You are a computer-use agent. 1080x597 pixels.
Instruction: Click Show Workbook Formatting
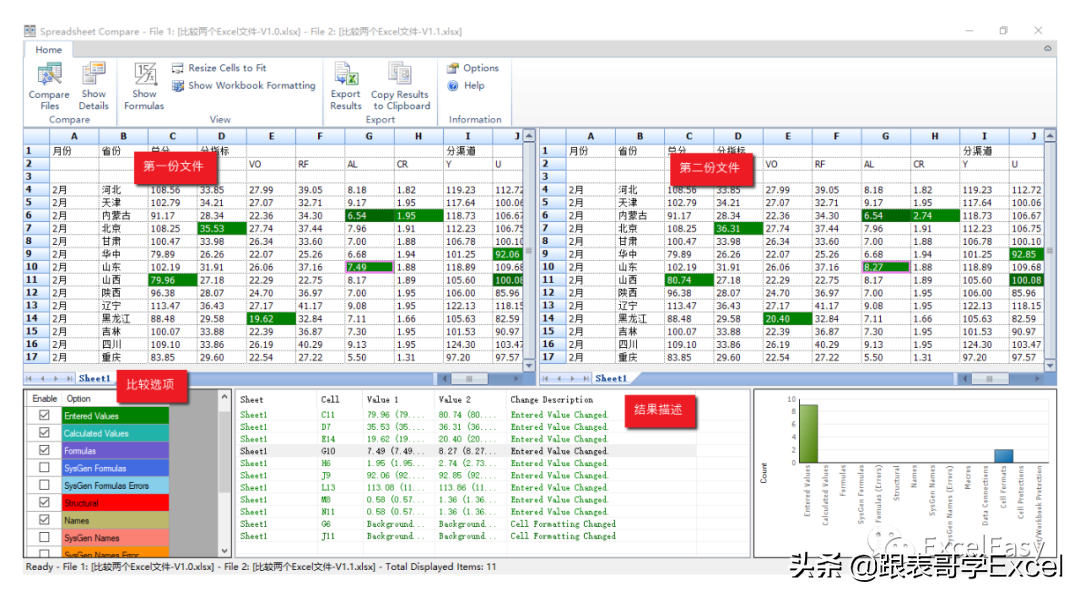(244, 85)
